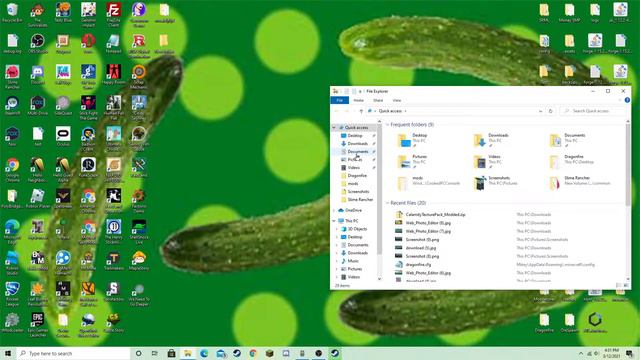Select dragonfire.cfg in Recent files
Image resolution: width=640 pixels, height=360 pixels.
(413, 264)
